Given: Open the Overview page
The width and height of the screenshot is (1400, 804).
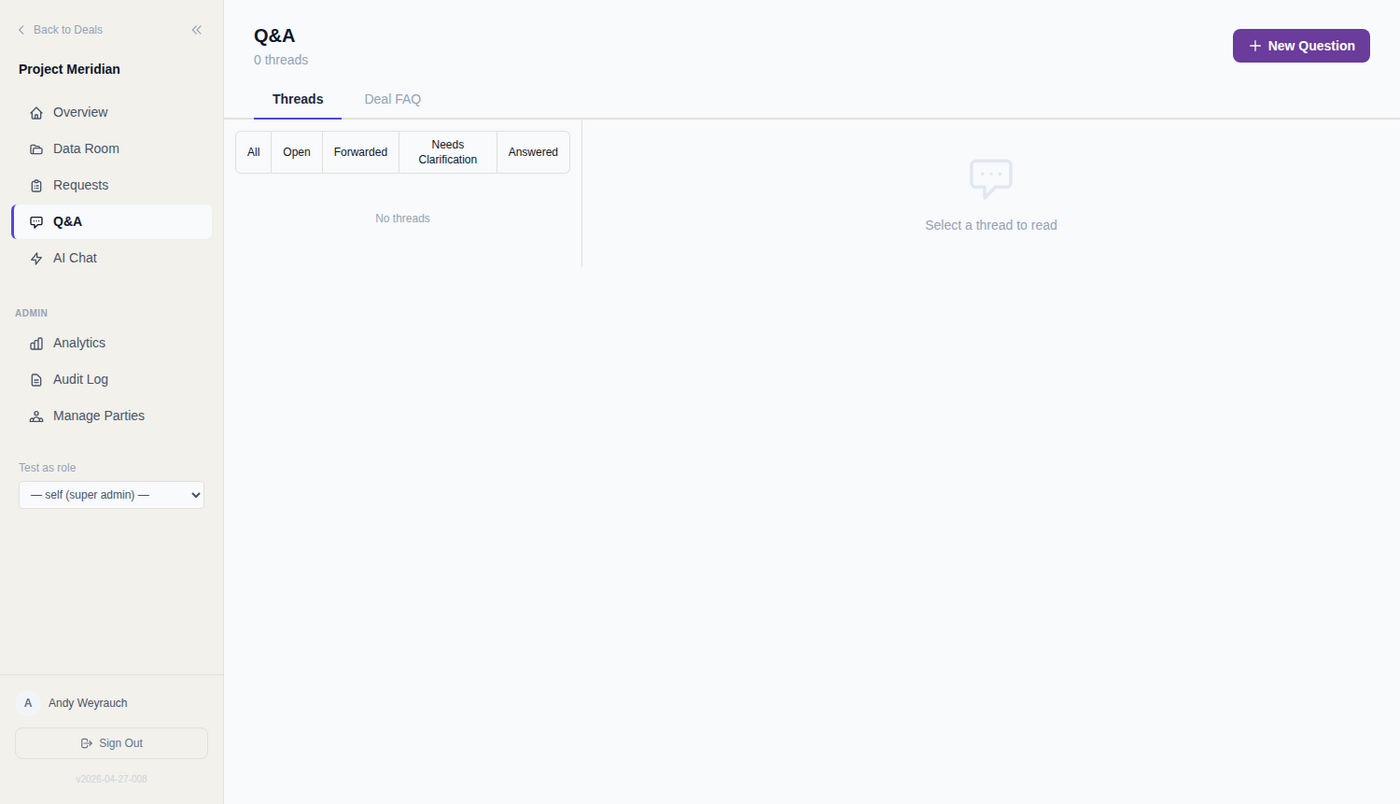Looking at the screenshot, I should [111, 112].
